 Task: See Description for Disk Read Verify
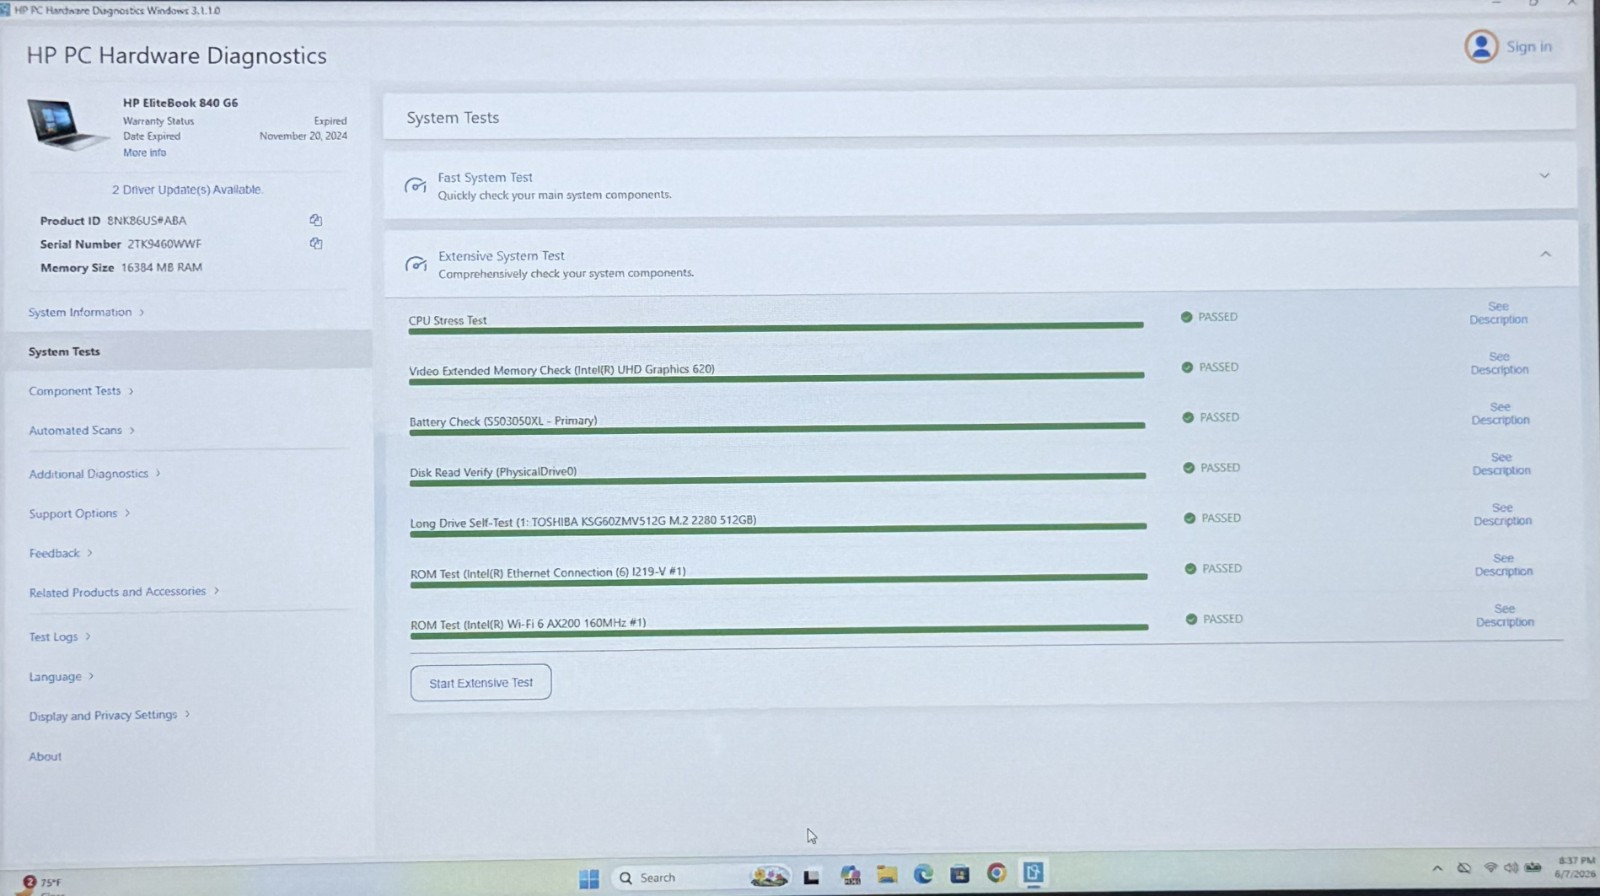(x=1501, y=464)
